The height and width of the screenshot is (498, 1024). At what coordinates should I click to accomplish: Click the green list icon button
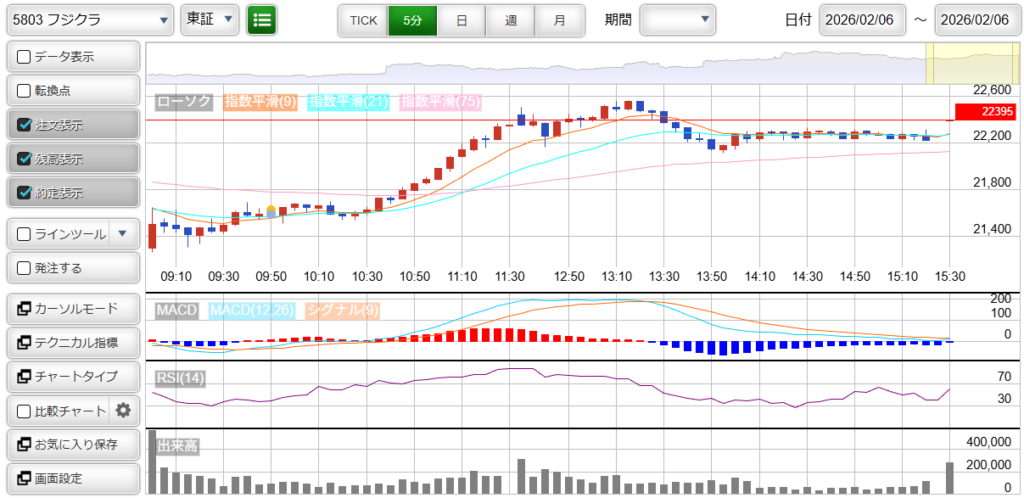pyautogui.click(x=262, y=19)
